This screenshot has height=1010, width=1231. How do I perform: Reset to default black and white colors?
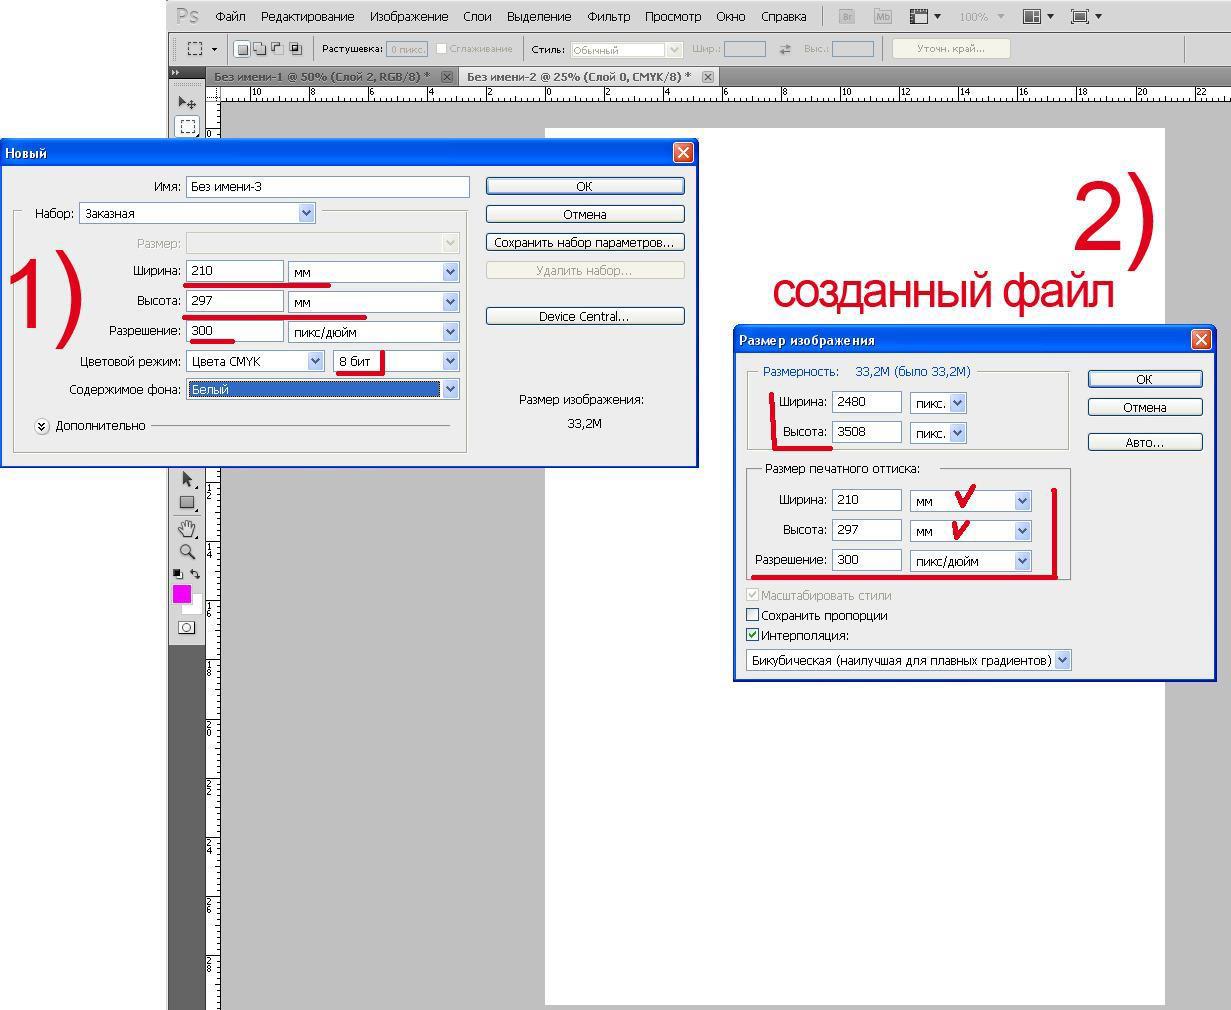177,574
